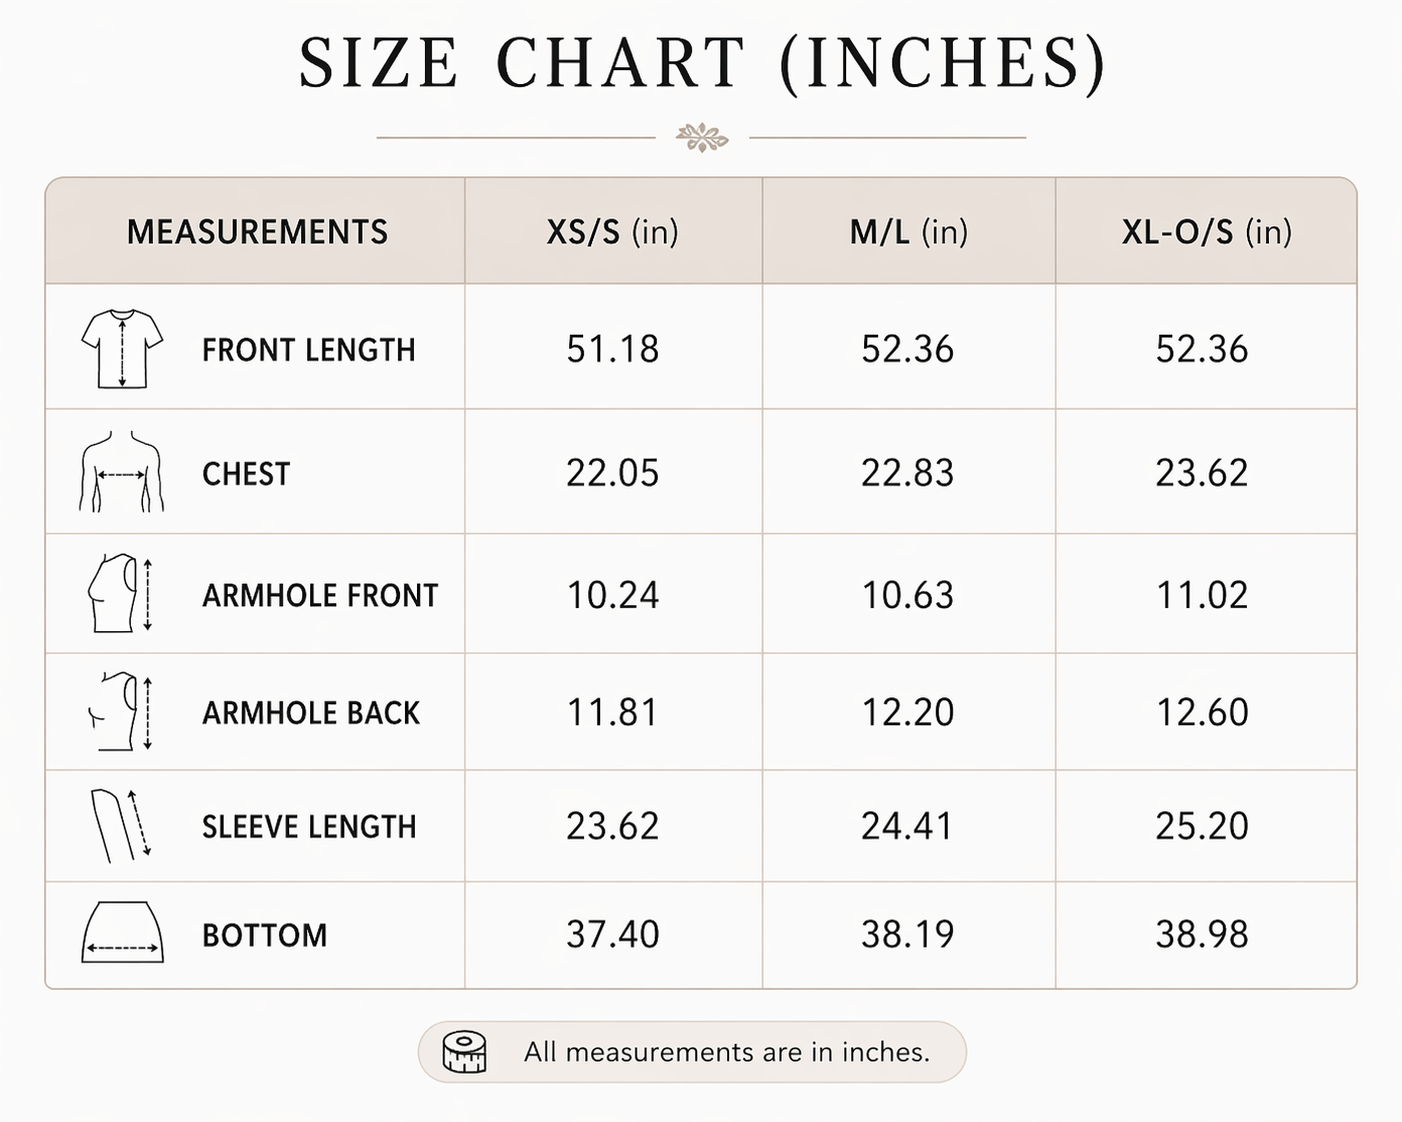
Task: Click the front length t-shirt icon
Action: tap(122, 349)
